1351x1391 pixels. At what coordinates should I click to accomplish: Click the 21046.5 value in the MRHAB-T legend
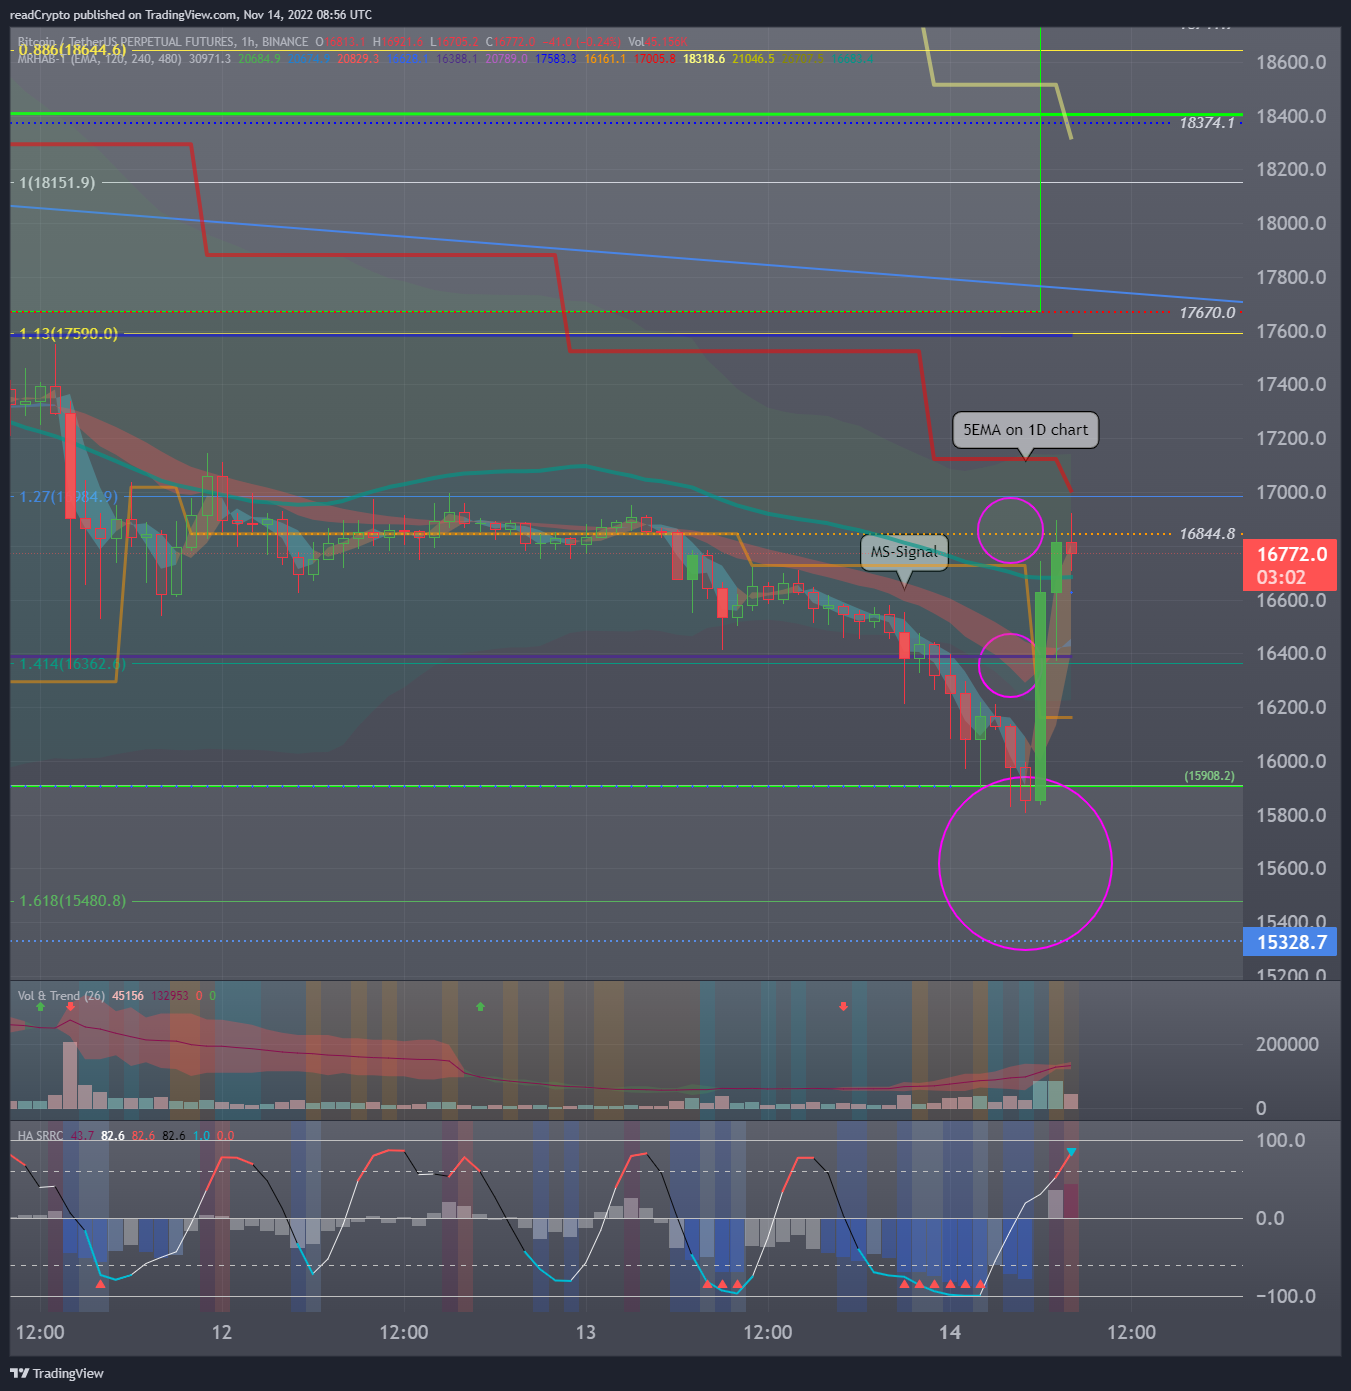click(753, 59)
